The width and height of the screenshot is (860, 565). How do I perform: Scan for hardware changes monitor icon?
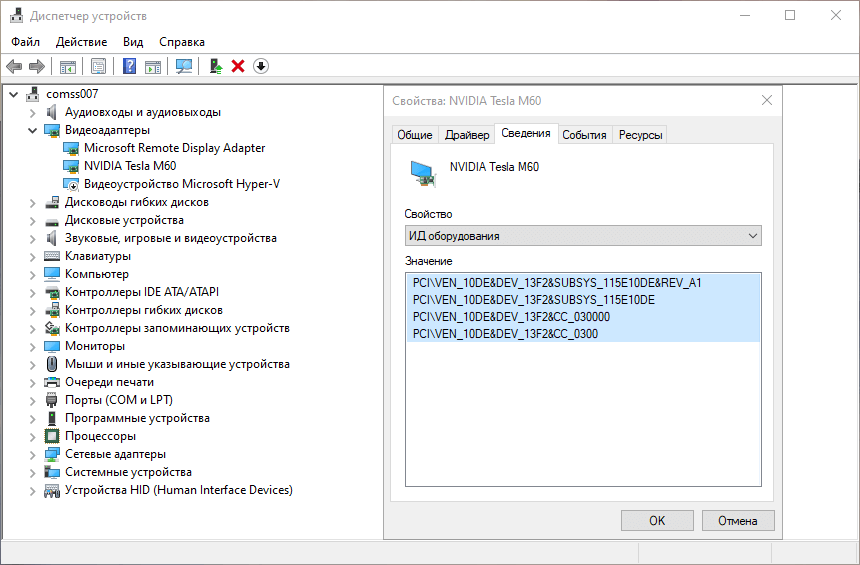[184, 67]
